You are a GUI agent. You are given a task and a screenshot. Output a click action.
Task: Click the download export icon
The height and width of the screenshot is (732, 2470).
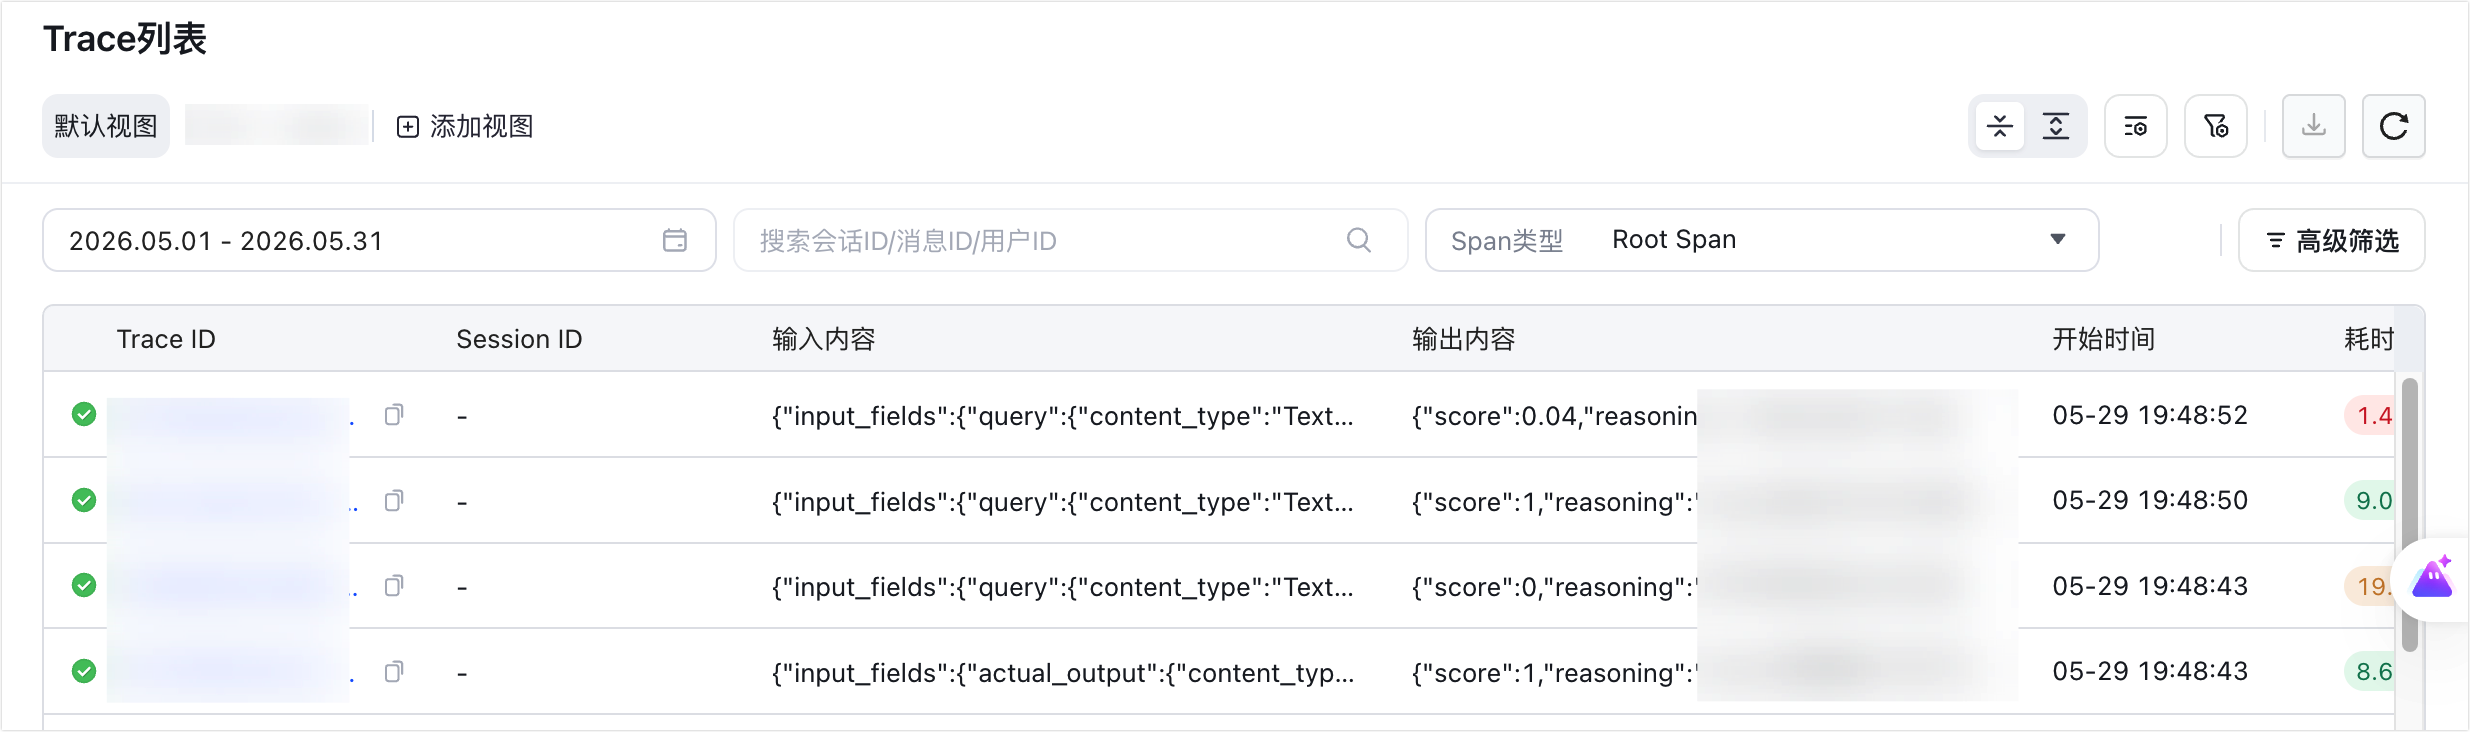pos(2314,126)
